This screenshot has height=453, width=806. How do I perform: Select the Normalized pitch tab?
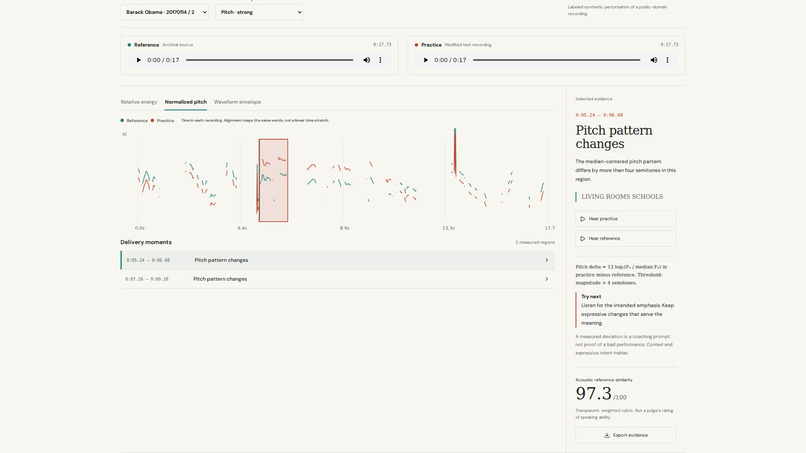(186, 102)
